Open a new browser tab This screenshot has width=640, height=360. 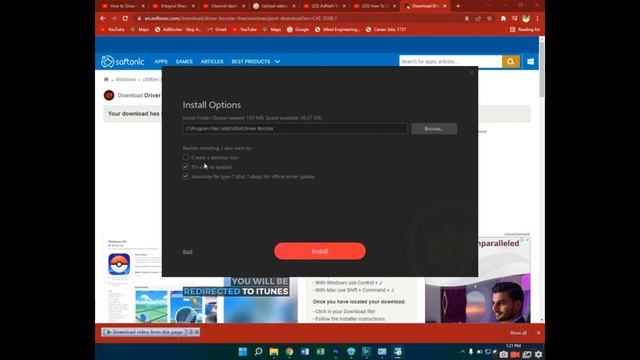click(x=458, y=6)
